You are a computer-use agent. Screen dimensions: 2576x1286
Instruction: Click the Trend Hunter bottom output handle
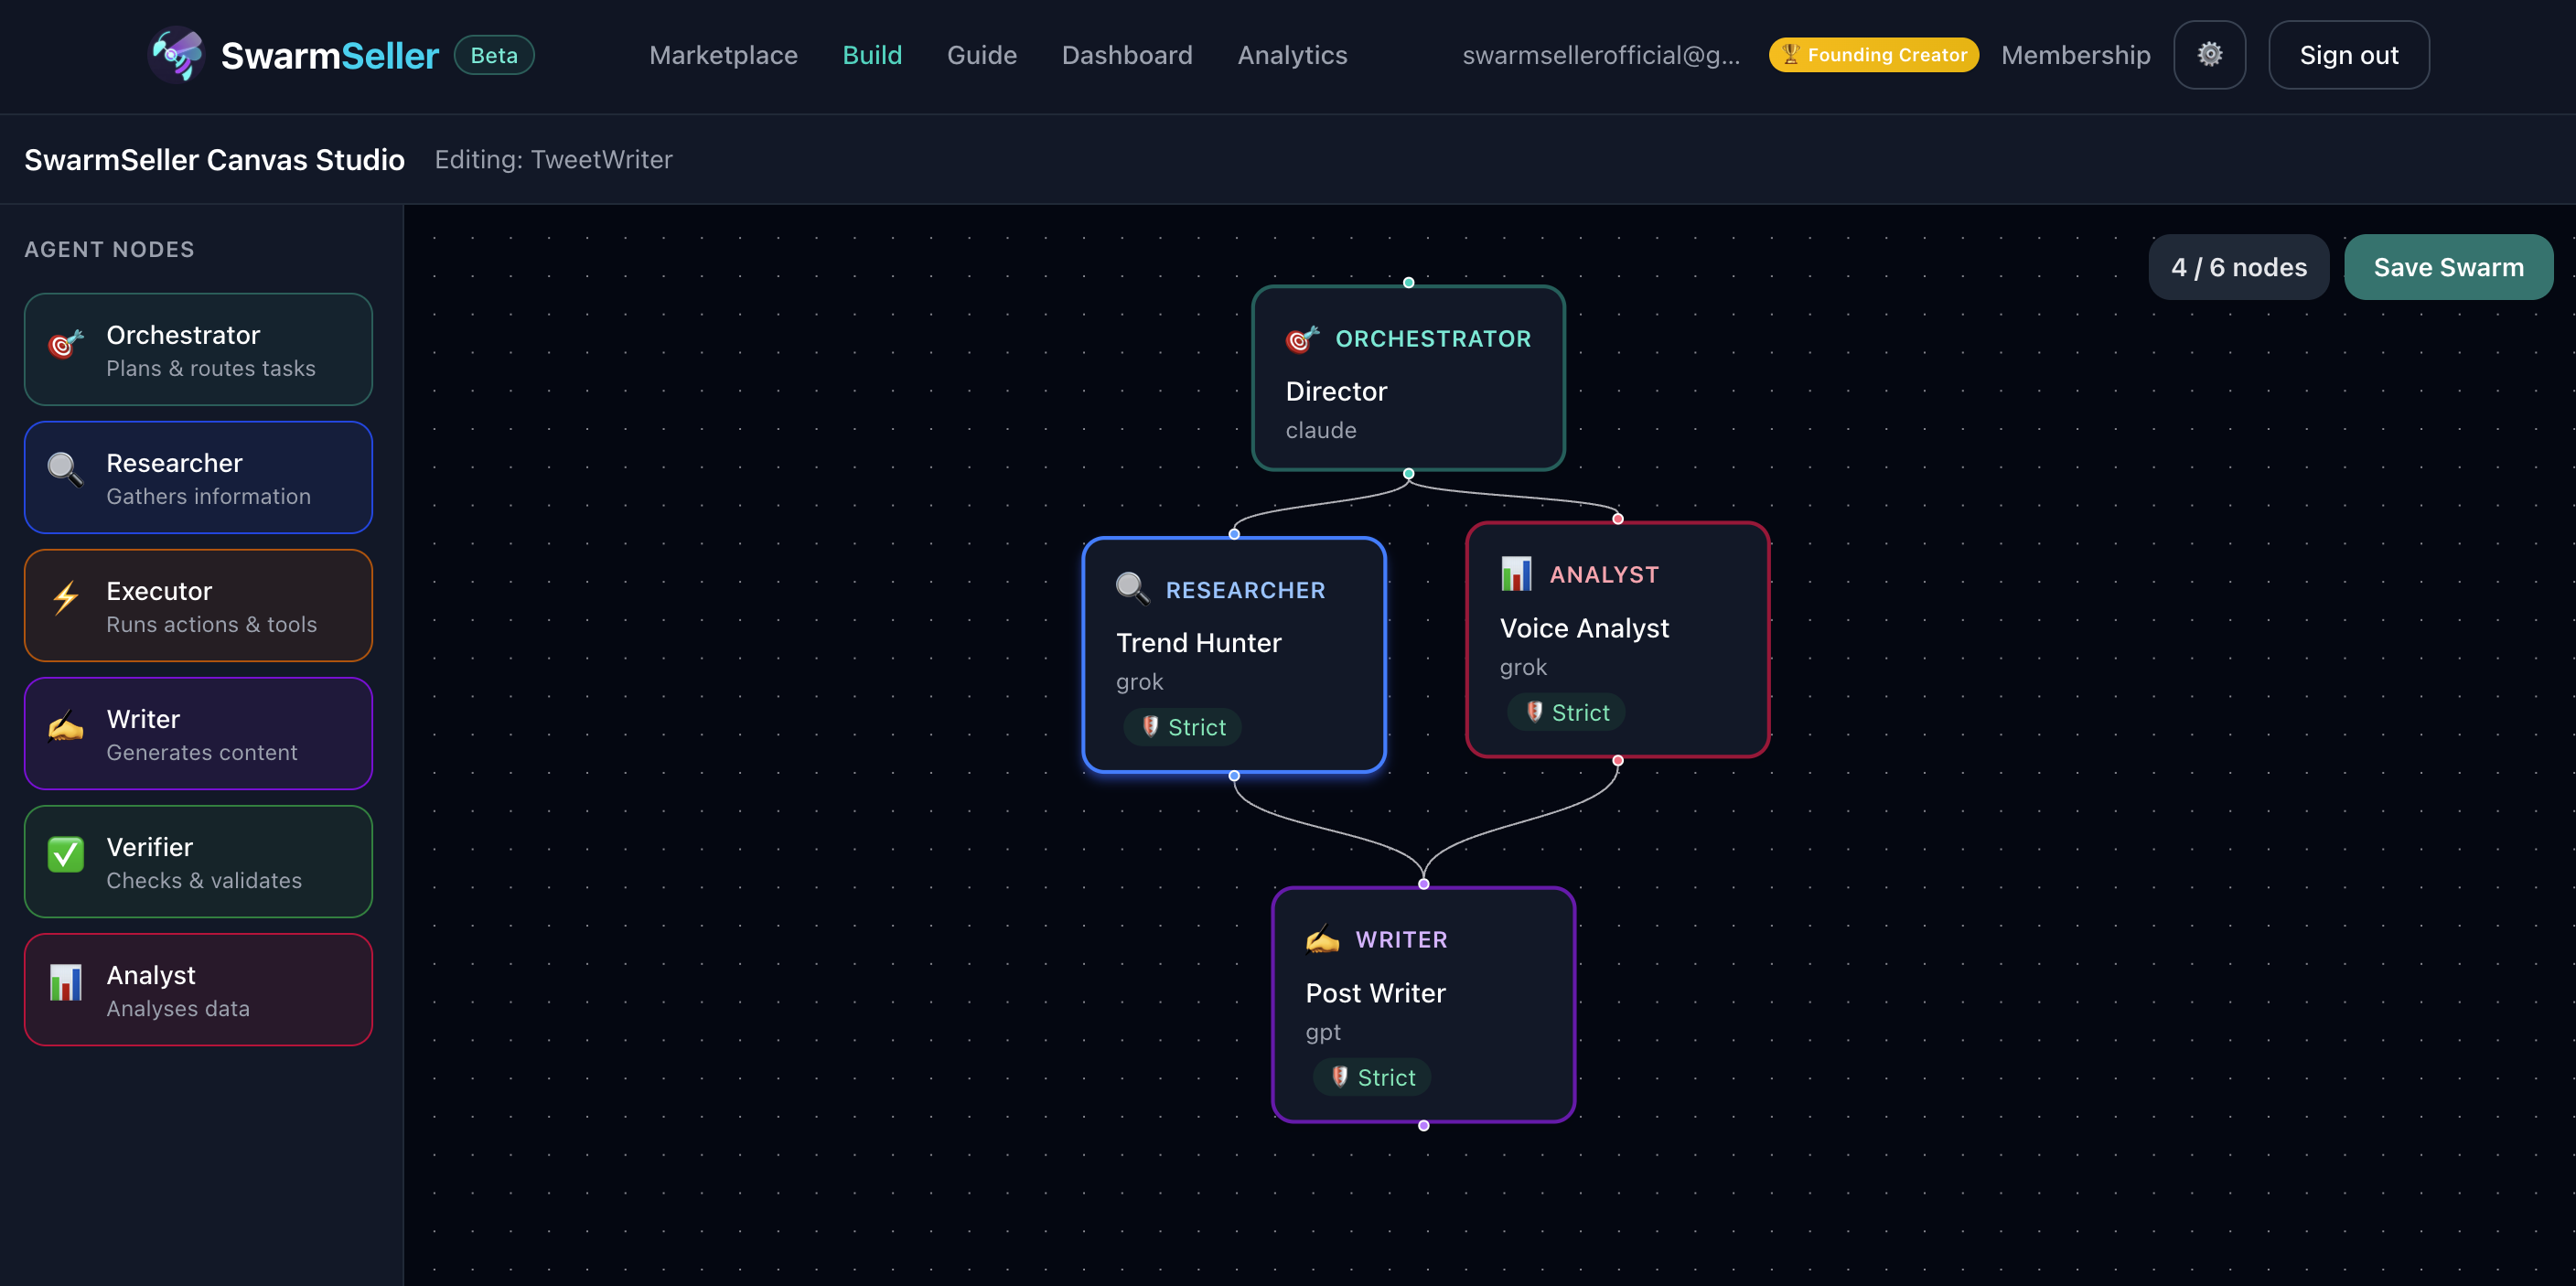click(x=1234, y=776)
